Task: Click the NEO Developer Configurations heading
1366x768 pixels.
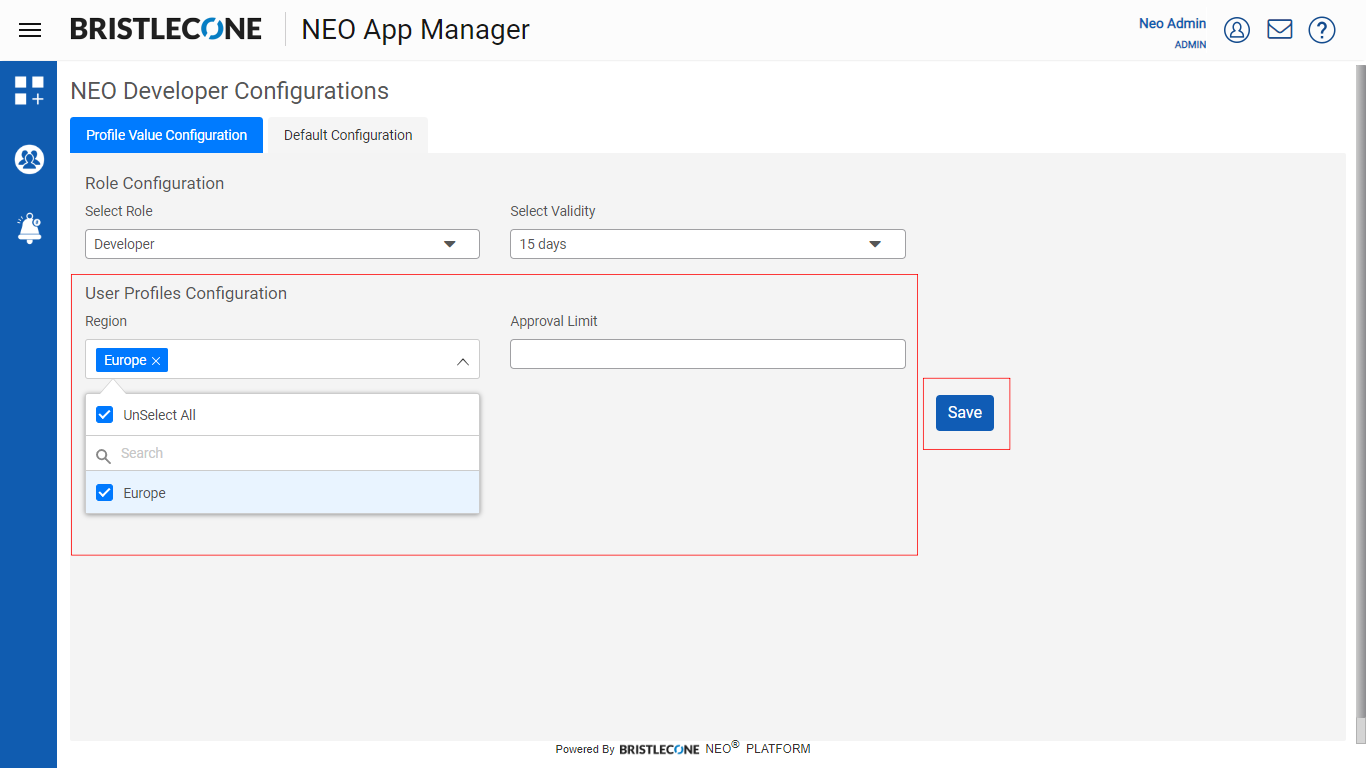Action: (x=229, y=91)
